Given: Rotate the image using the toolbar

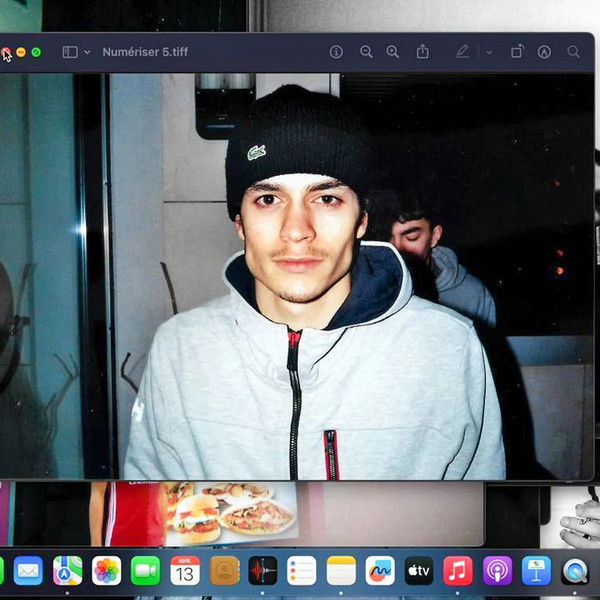Looking at the screenshot, I should point(517,52).
